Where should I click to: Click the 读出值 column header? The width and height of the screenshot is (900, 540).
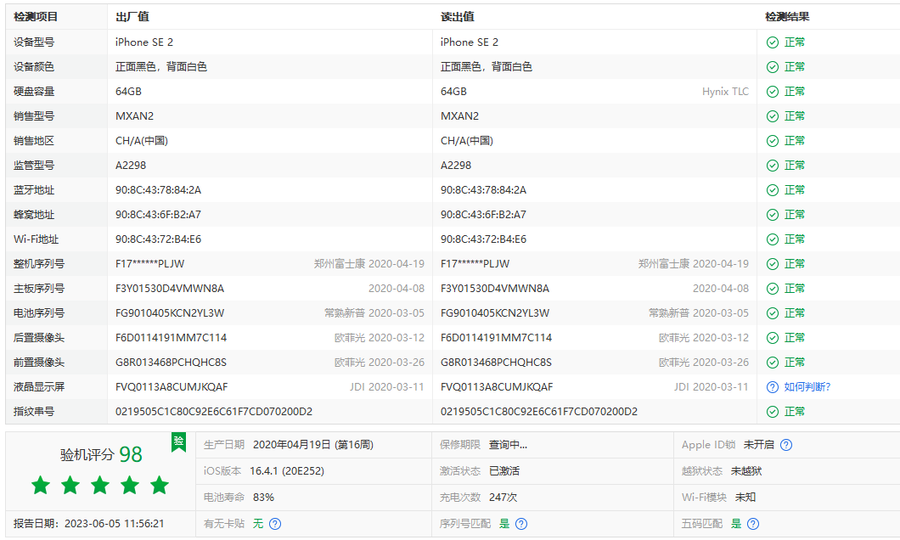pyautogui.click(x=457, y=17)
